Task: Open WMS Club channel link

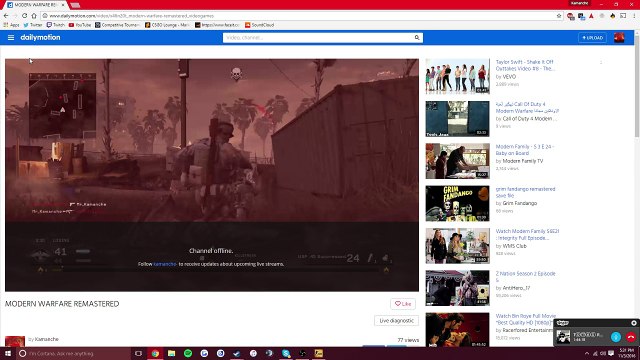Action: point(514,246)
